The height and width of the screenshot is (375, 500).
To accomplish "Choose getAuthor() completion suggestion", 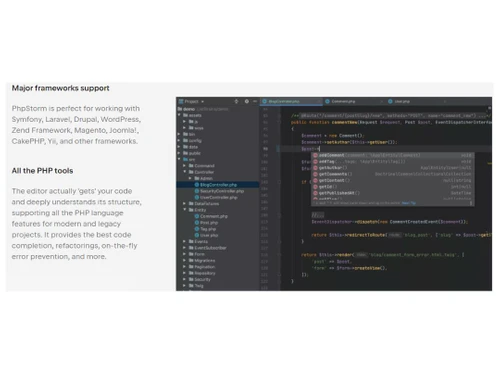I will [393, 168].
